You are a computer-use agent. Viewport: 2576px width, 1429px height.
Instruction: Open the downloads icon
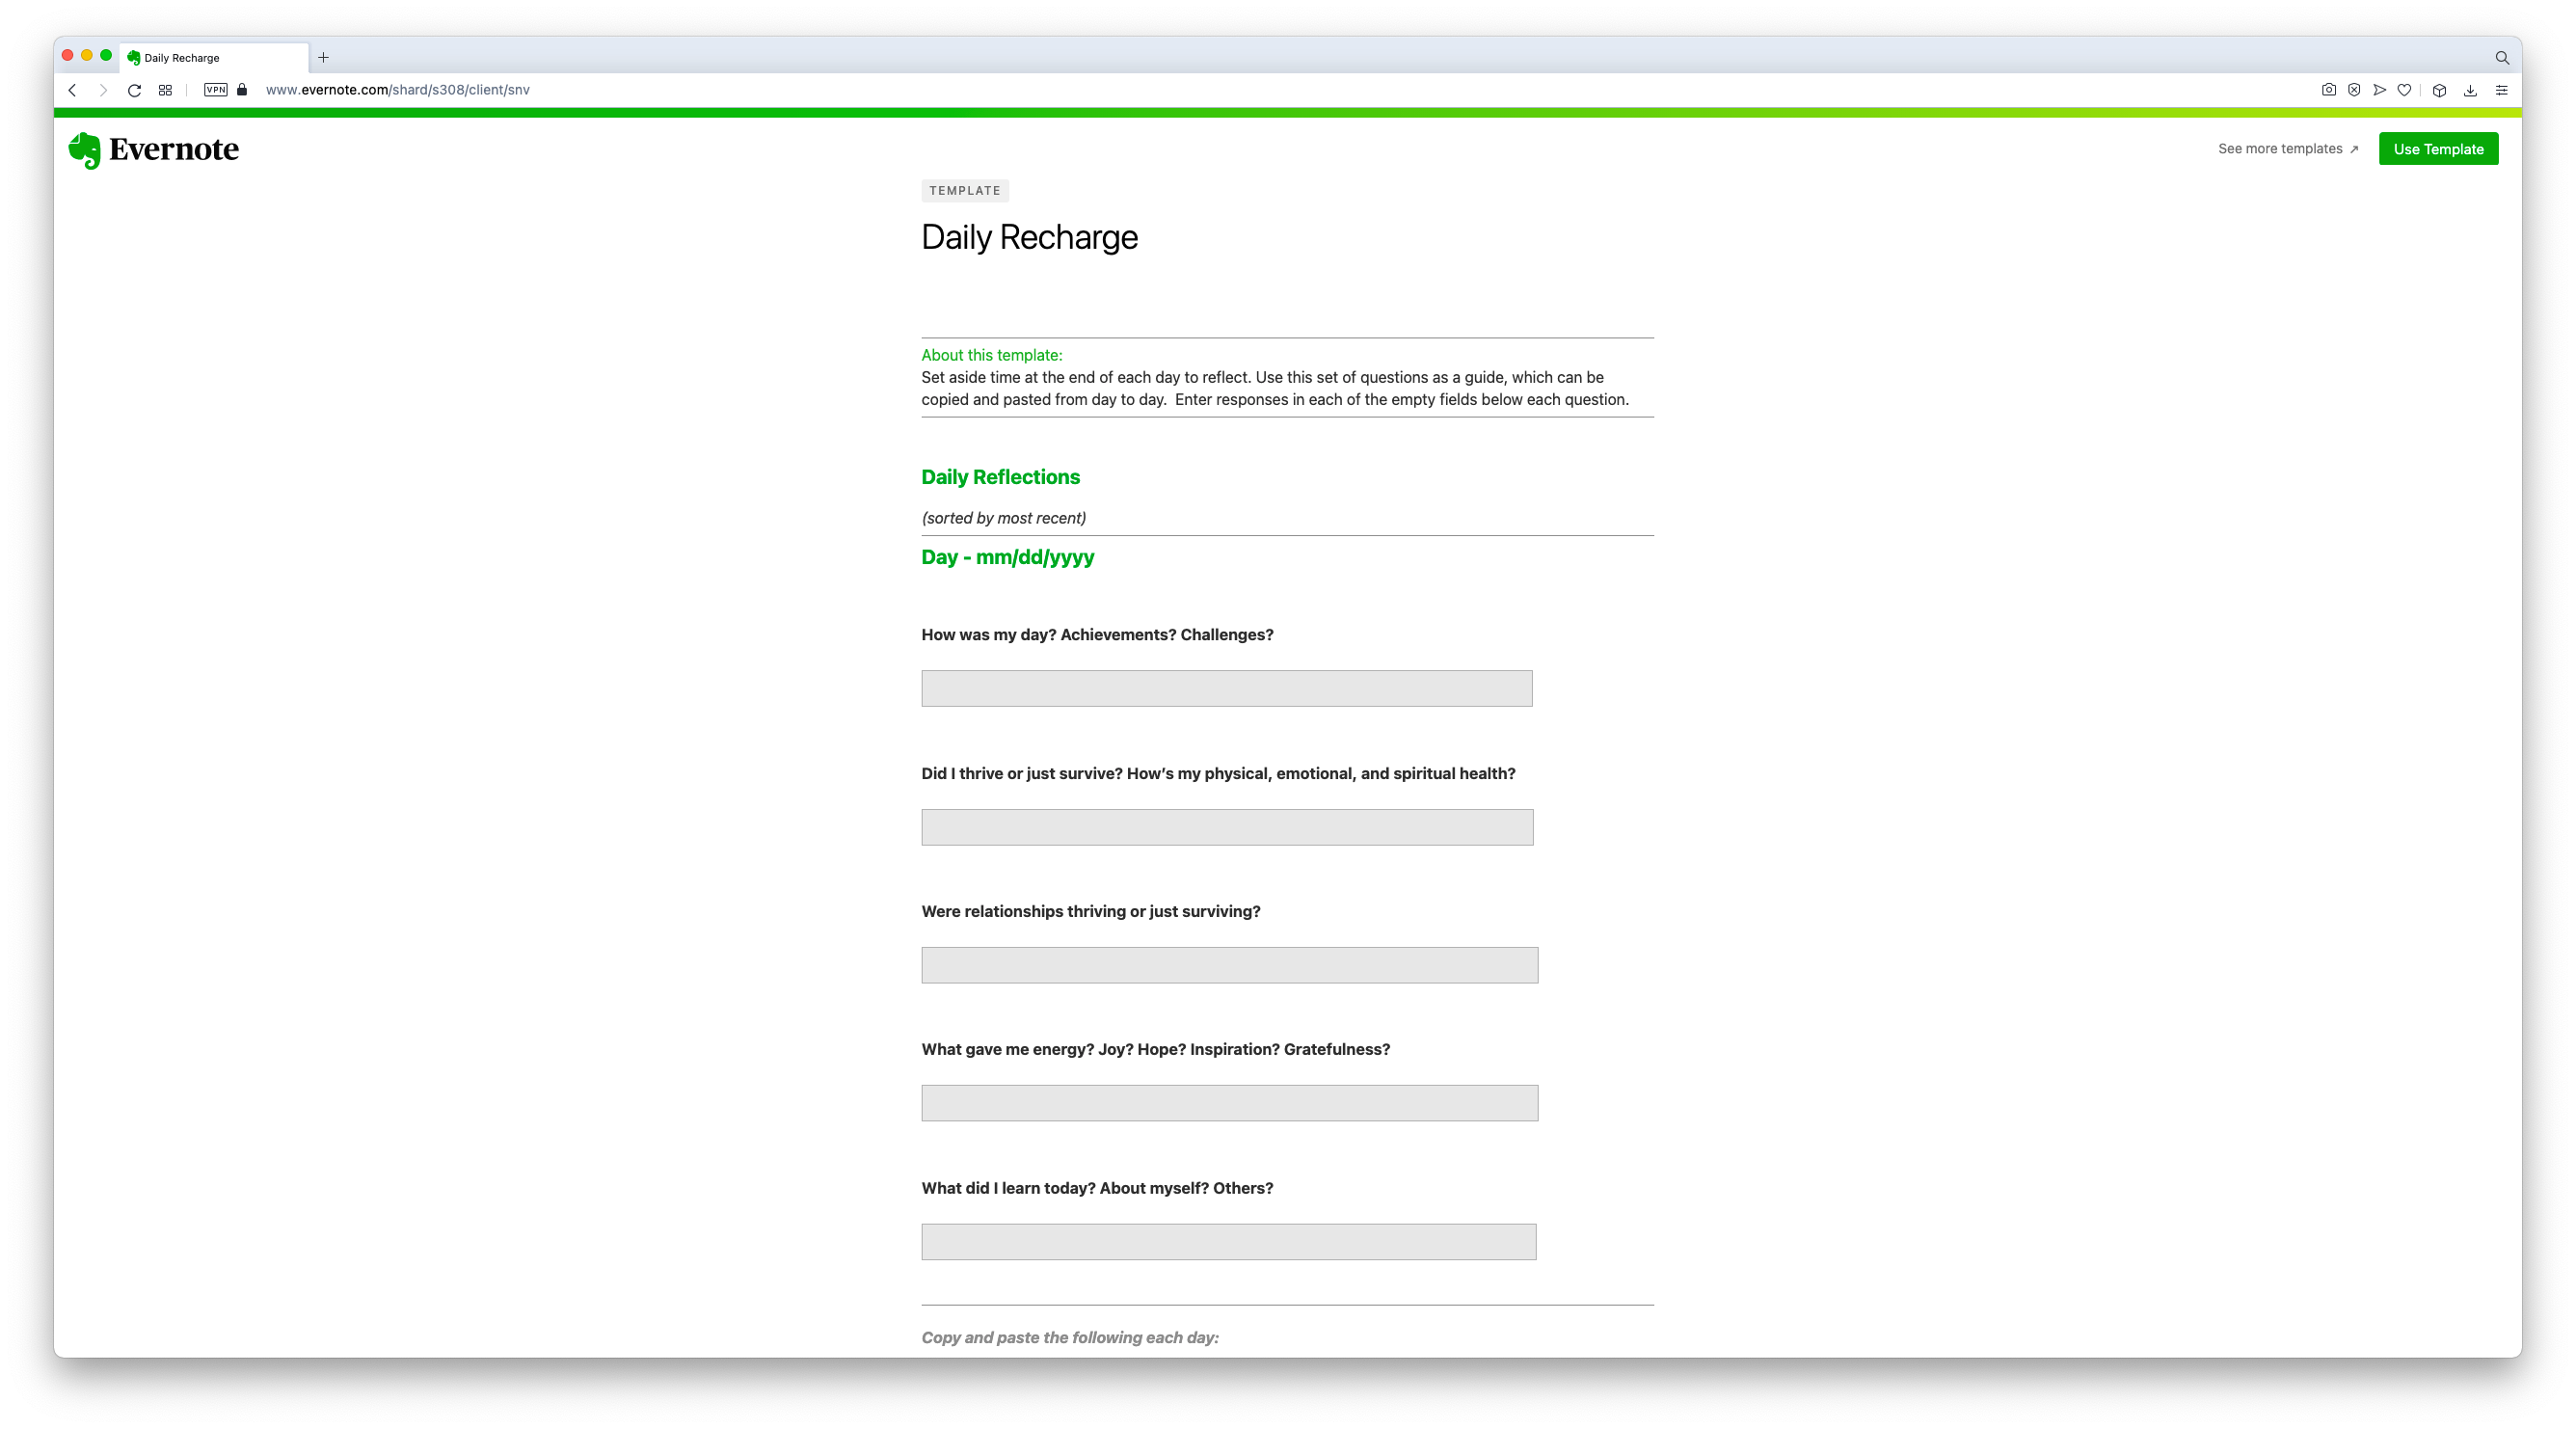(2471, 90)
